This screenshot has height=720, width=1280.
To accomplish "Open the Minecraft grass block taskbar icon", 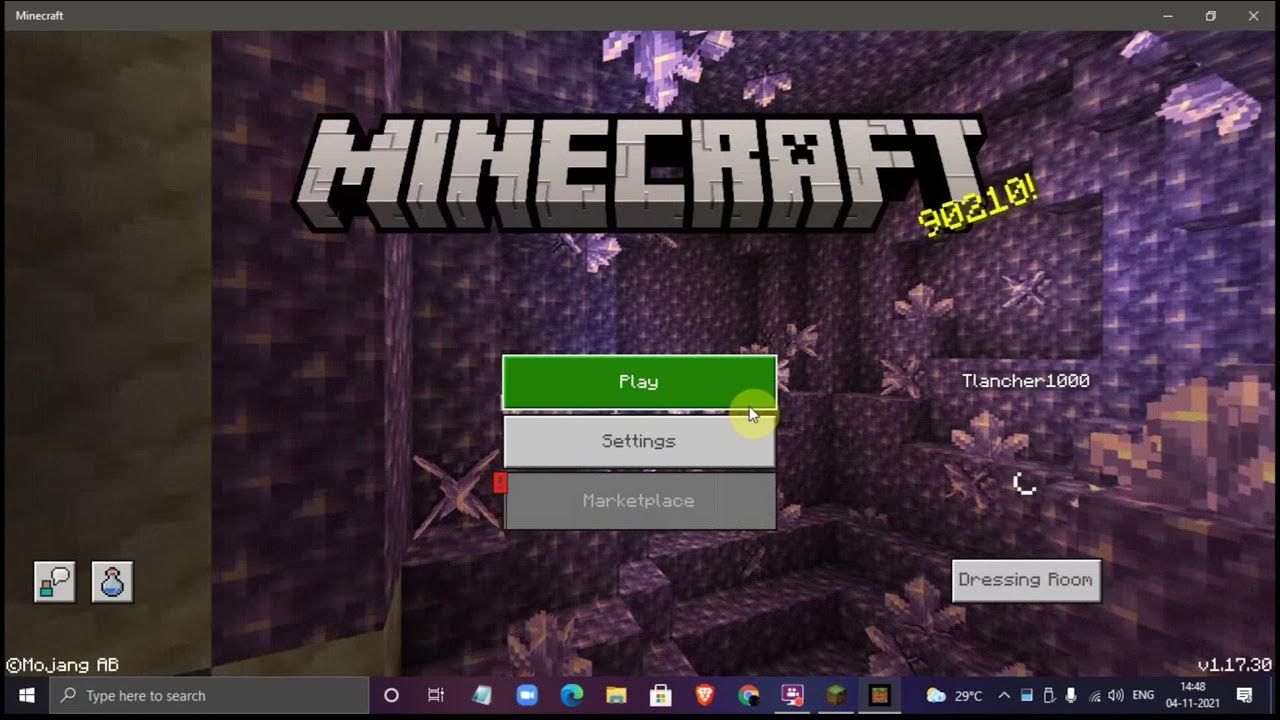I will point(836,695).
